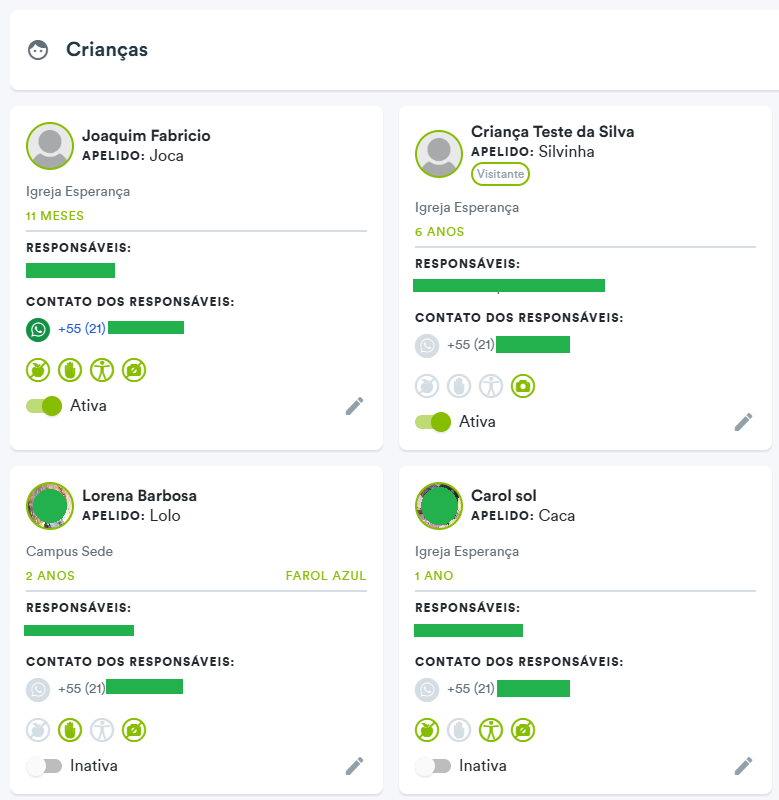Edit Criança Teste da Silva via pencil
The width and height of the screenshot is (779, 800).
coord(743,422)
